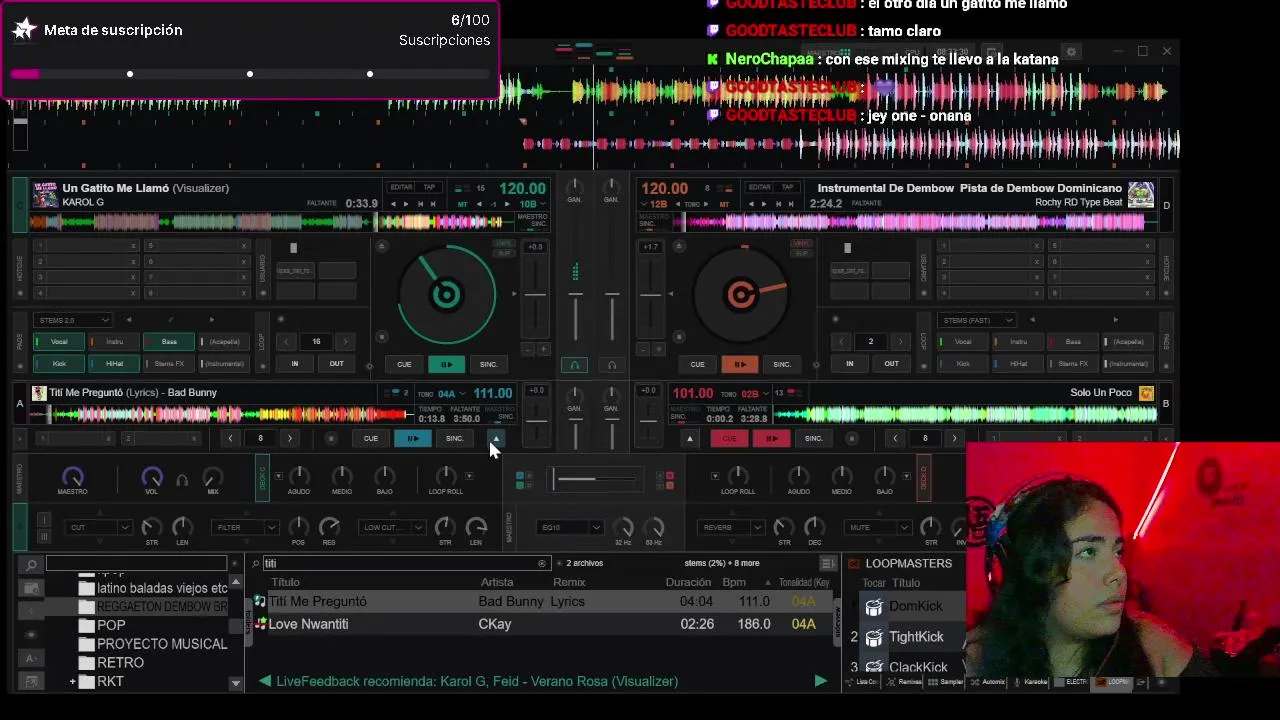Toggle the Kick stem pad on deck C
The image size is (1280, 720).
pos(58,364)
